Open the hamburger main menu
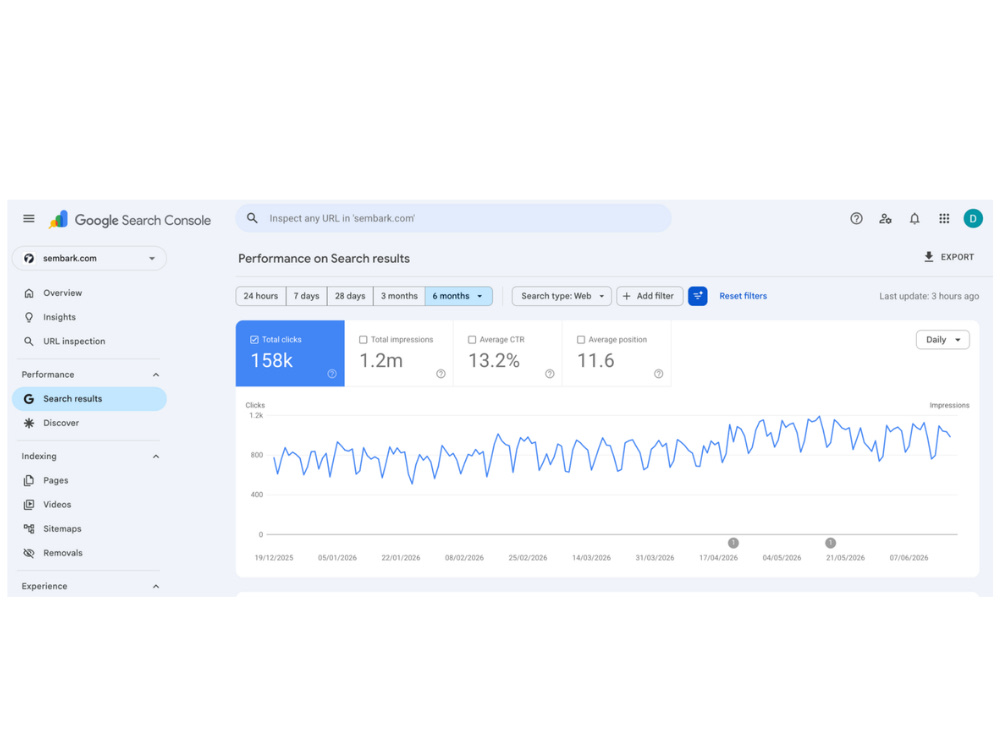 point(29,219)
